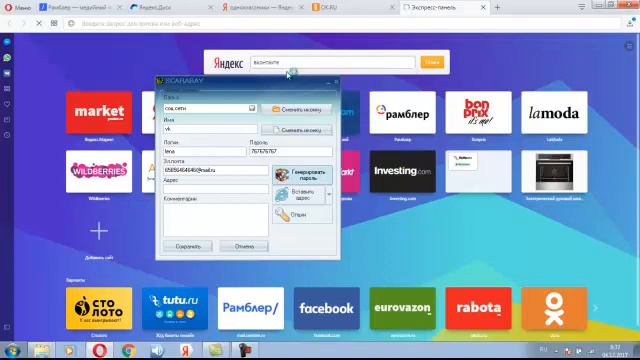Open Opera Меню button
This screenshot has height=360, width=640.
18,7
